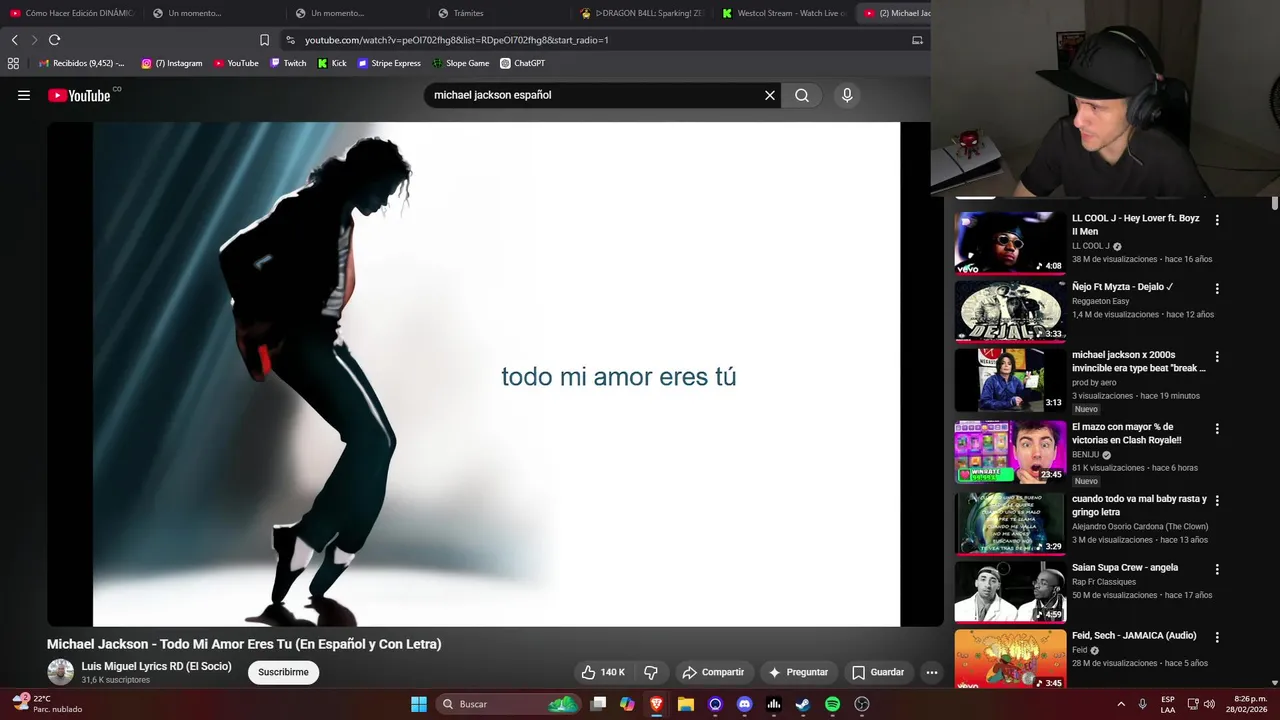Viewport: 1280px width, 720px height.
Task: Select the (2) Michael Jackson tab
Action: click(897, 13)
